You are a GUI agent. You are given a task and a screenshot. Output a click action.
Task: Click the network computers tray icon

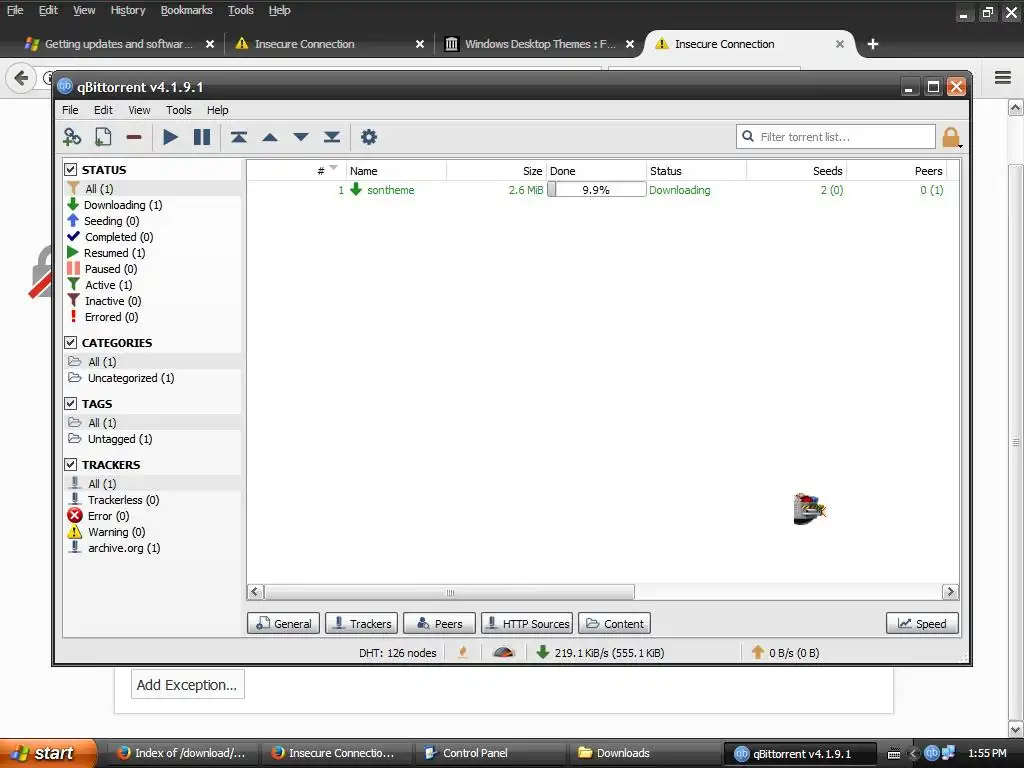tap(948, 752)
